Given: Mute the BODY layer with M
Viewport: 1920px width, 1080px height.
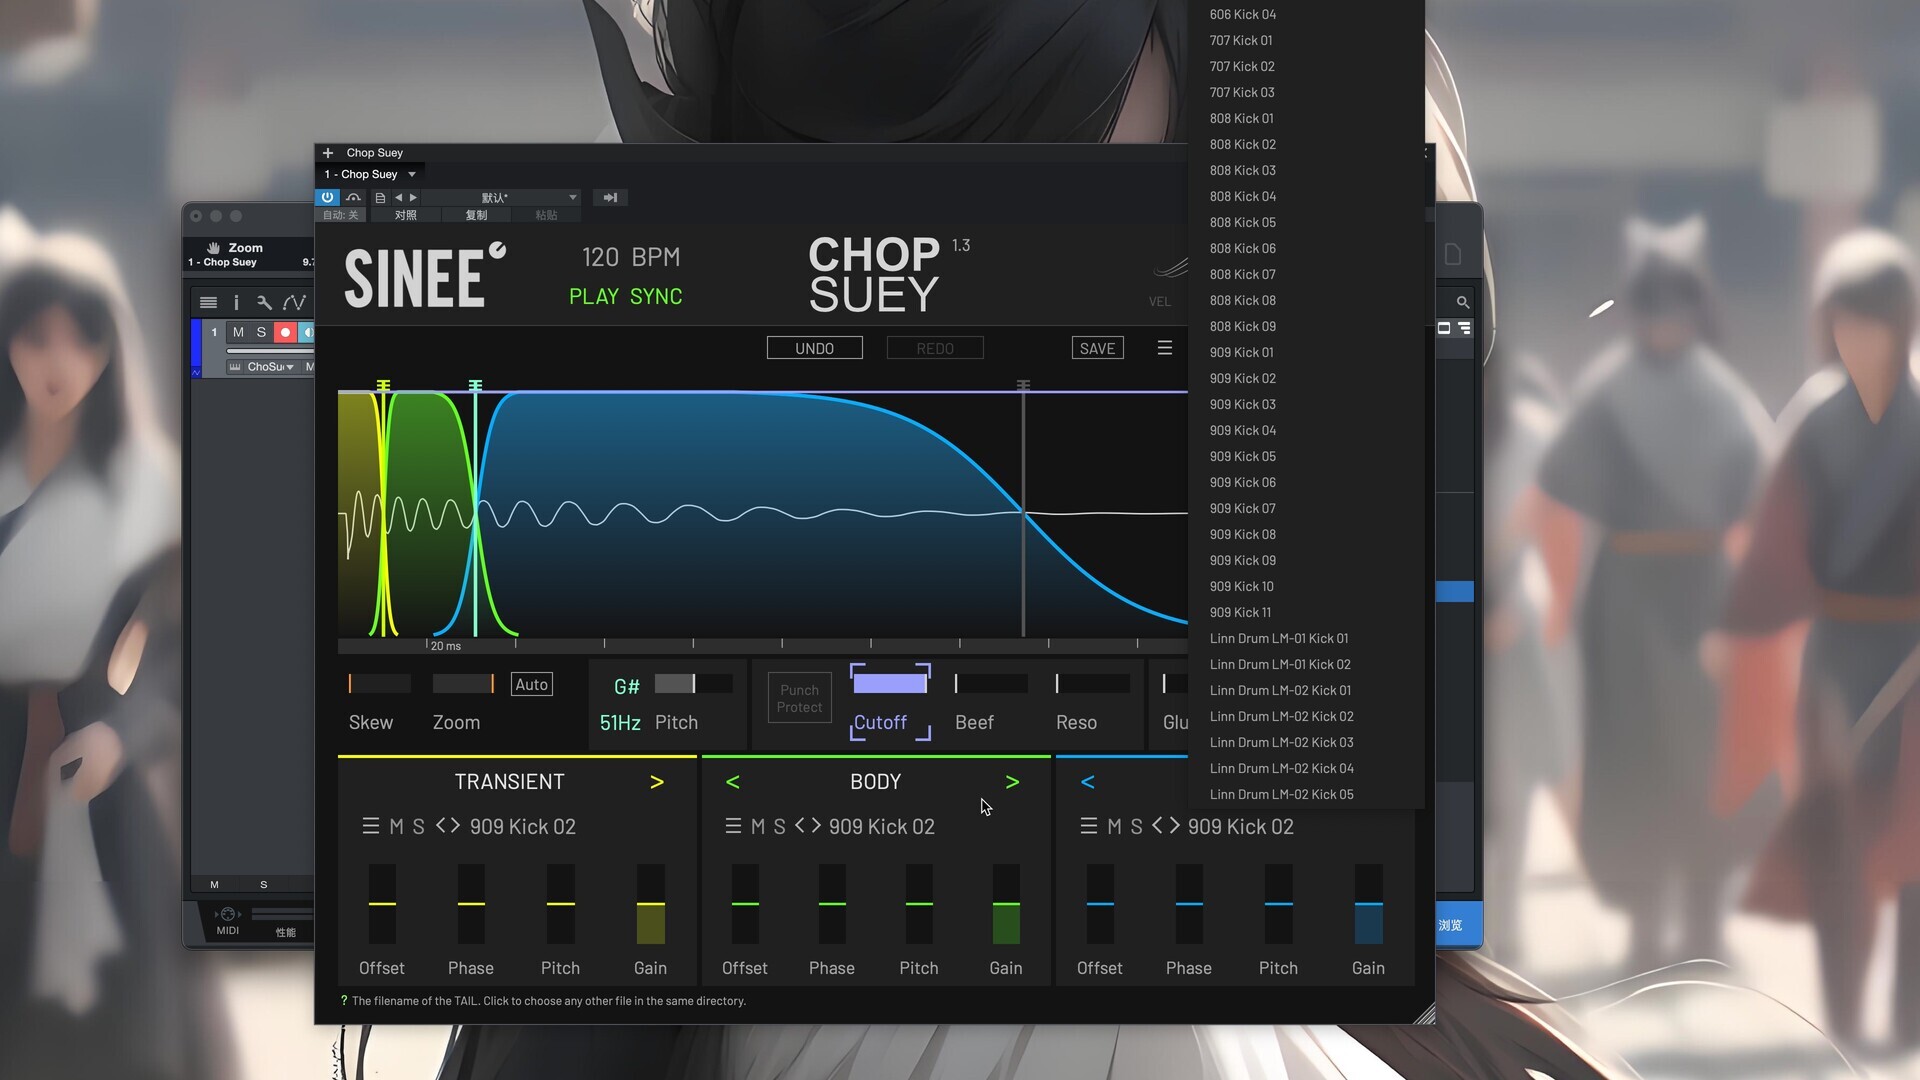Looking at the screenshot, I should tap(757, 826).
